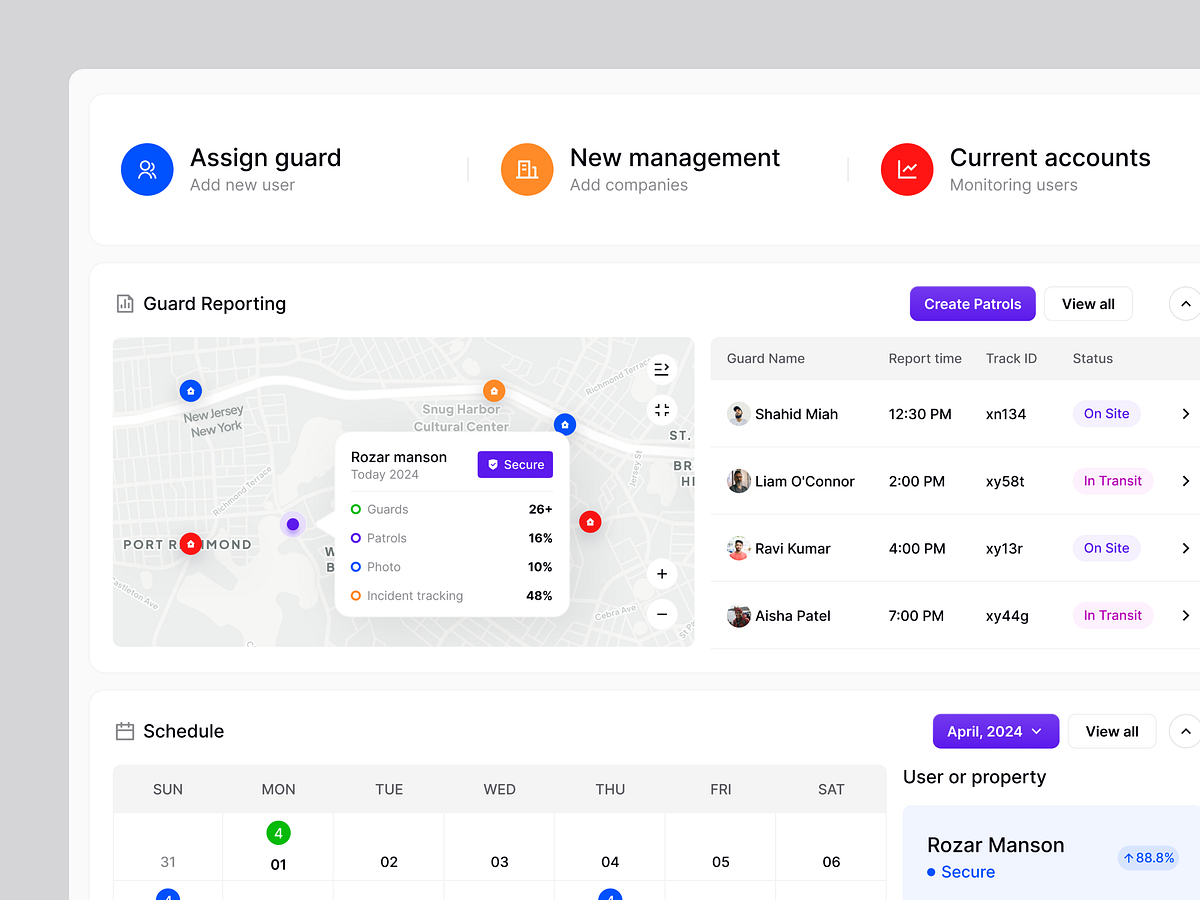Select the red home marker on Port Richmond

[x=190, y=544]
